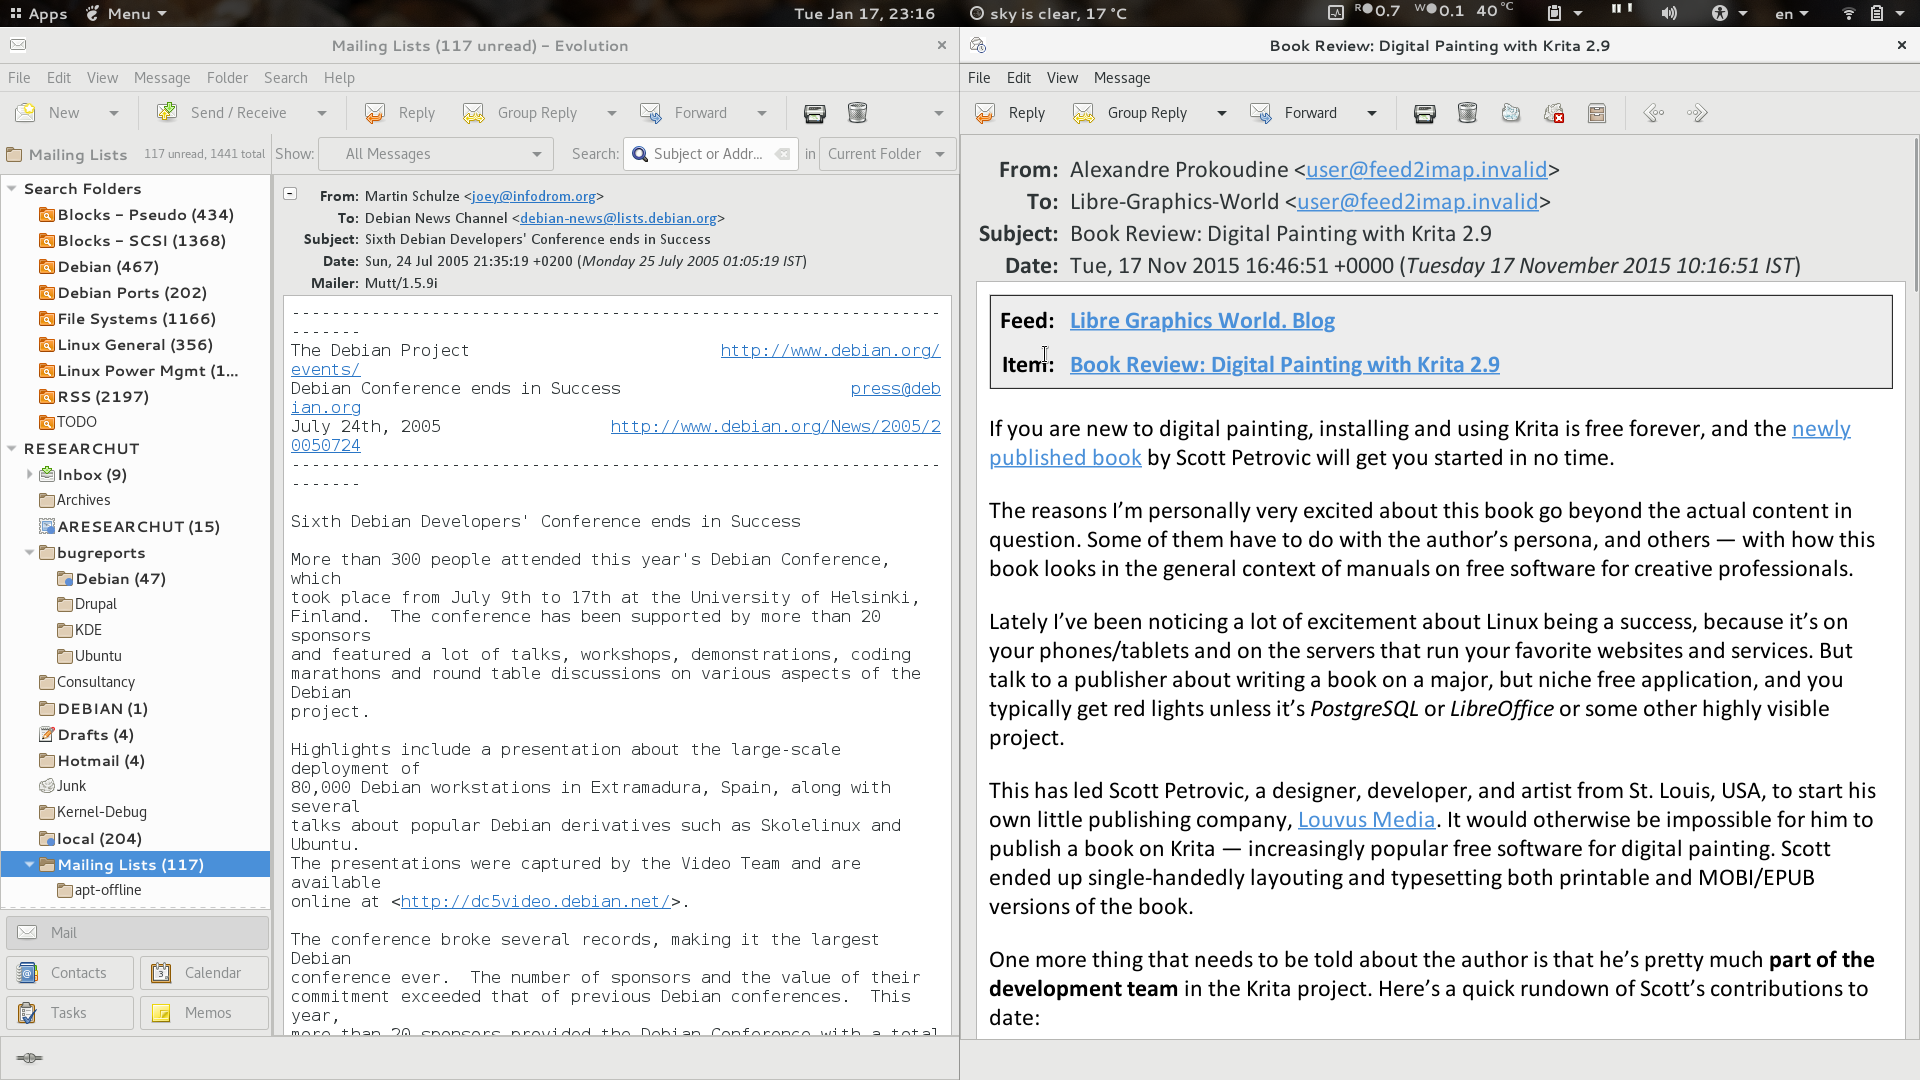The height and width of the screenshot is (1080, 1920).
Task: Open the New button dropdown arrow
Action: tap(114, 113)
